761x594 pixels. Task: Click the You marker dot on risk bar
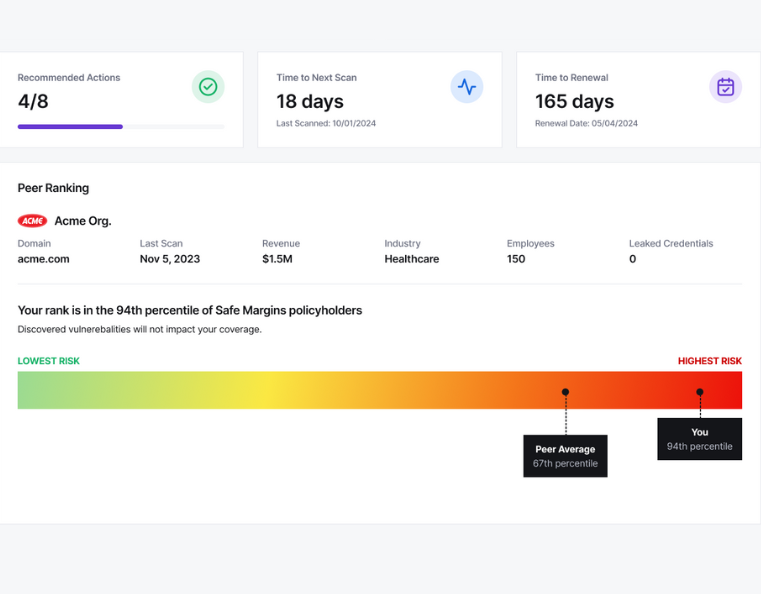(x=699, y=392)
